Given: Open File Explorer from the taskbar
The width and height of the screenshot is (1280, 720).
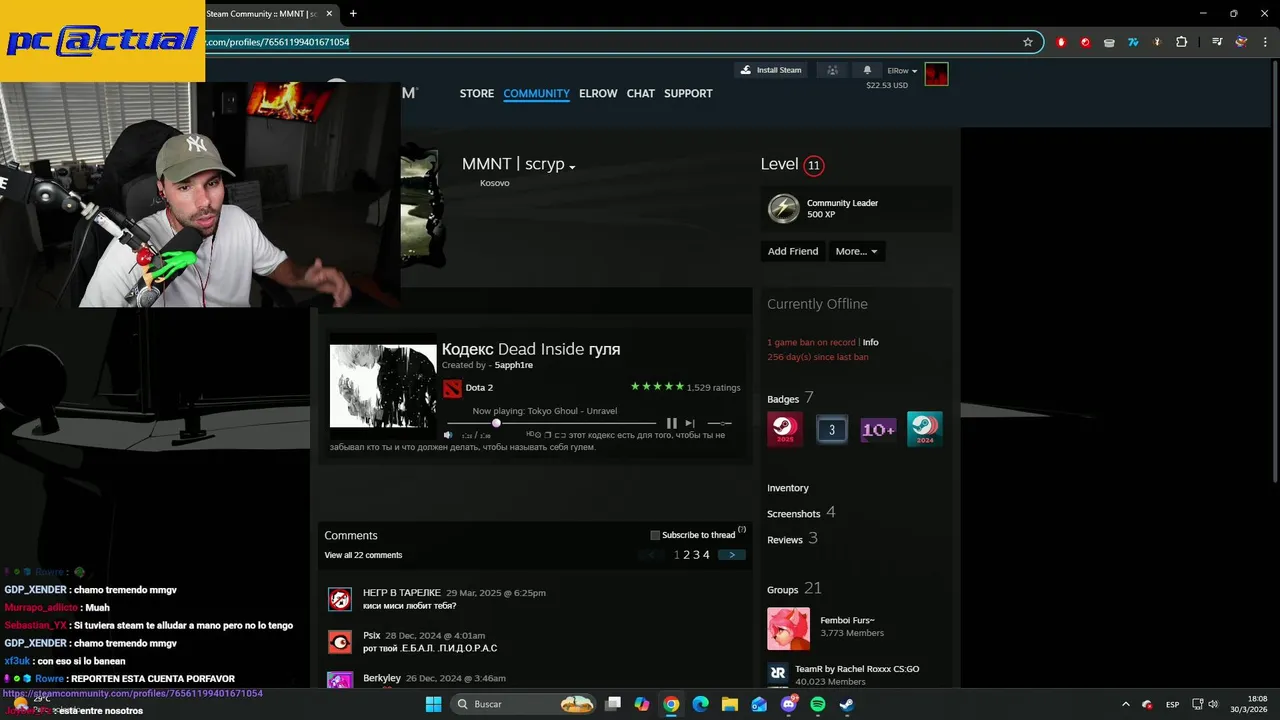Looking at the screenshot, I should point(730,704).
